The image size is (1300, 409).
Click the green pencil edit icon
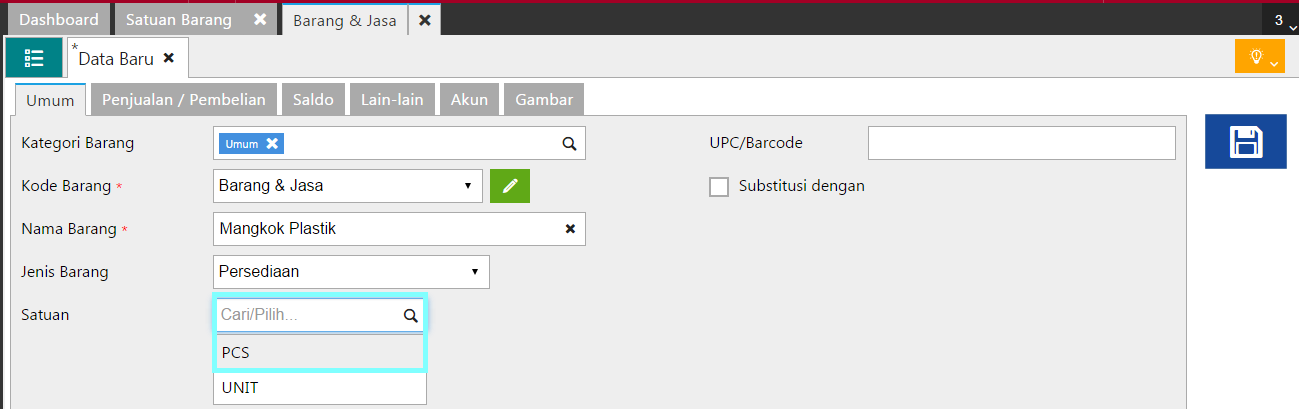point(510,185)
